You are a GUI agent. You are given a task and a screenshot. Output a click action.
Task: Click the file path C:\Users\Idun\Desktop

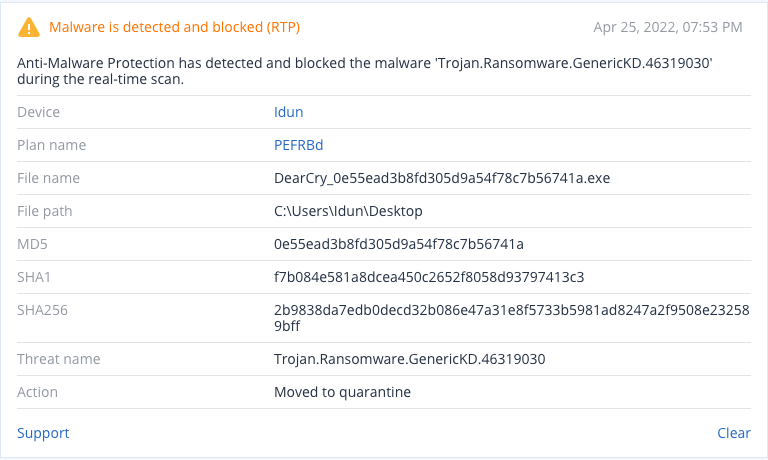(x=348, y=211)
